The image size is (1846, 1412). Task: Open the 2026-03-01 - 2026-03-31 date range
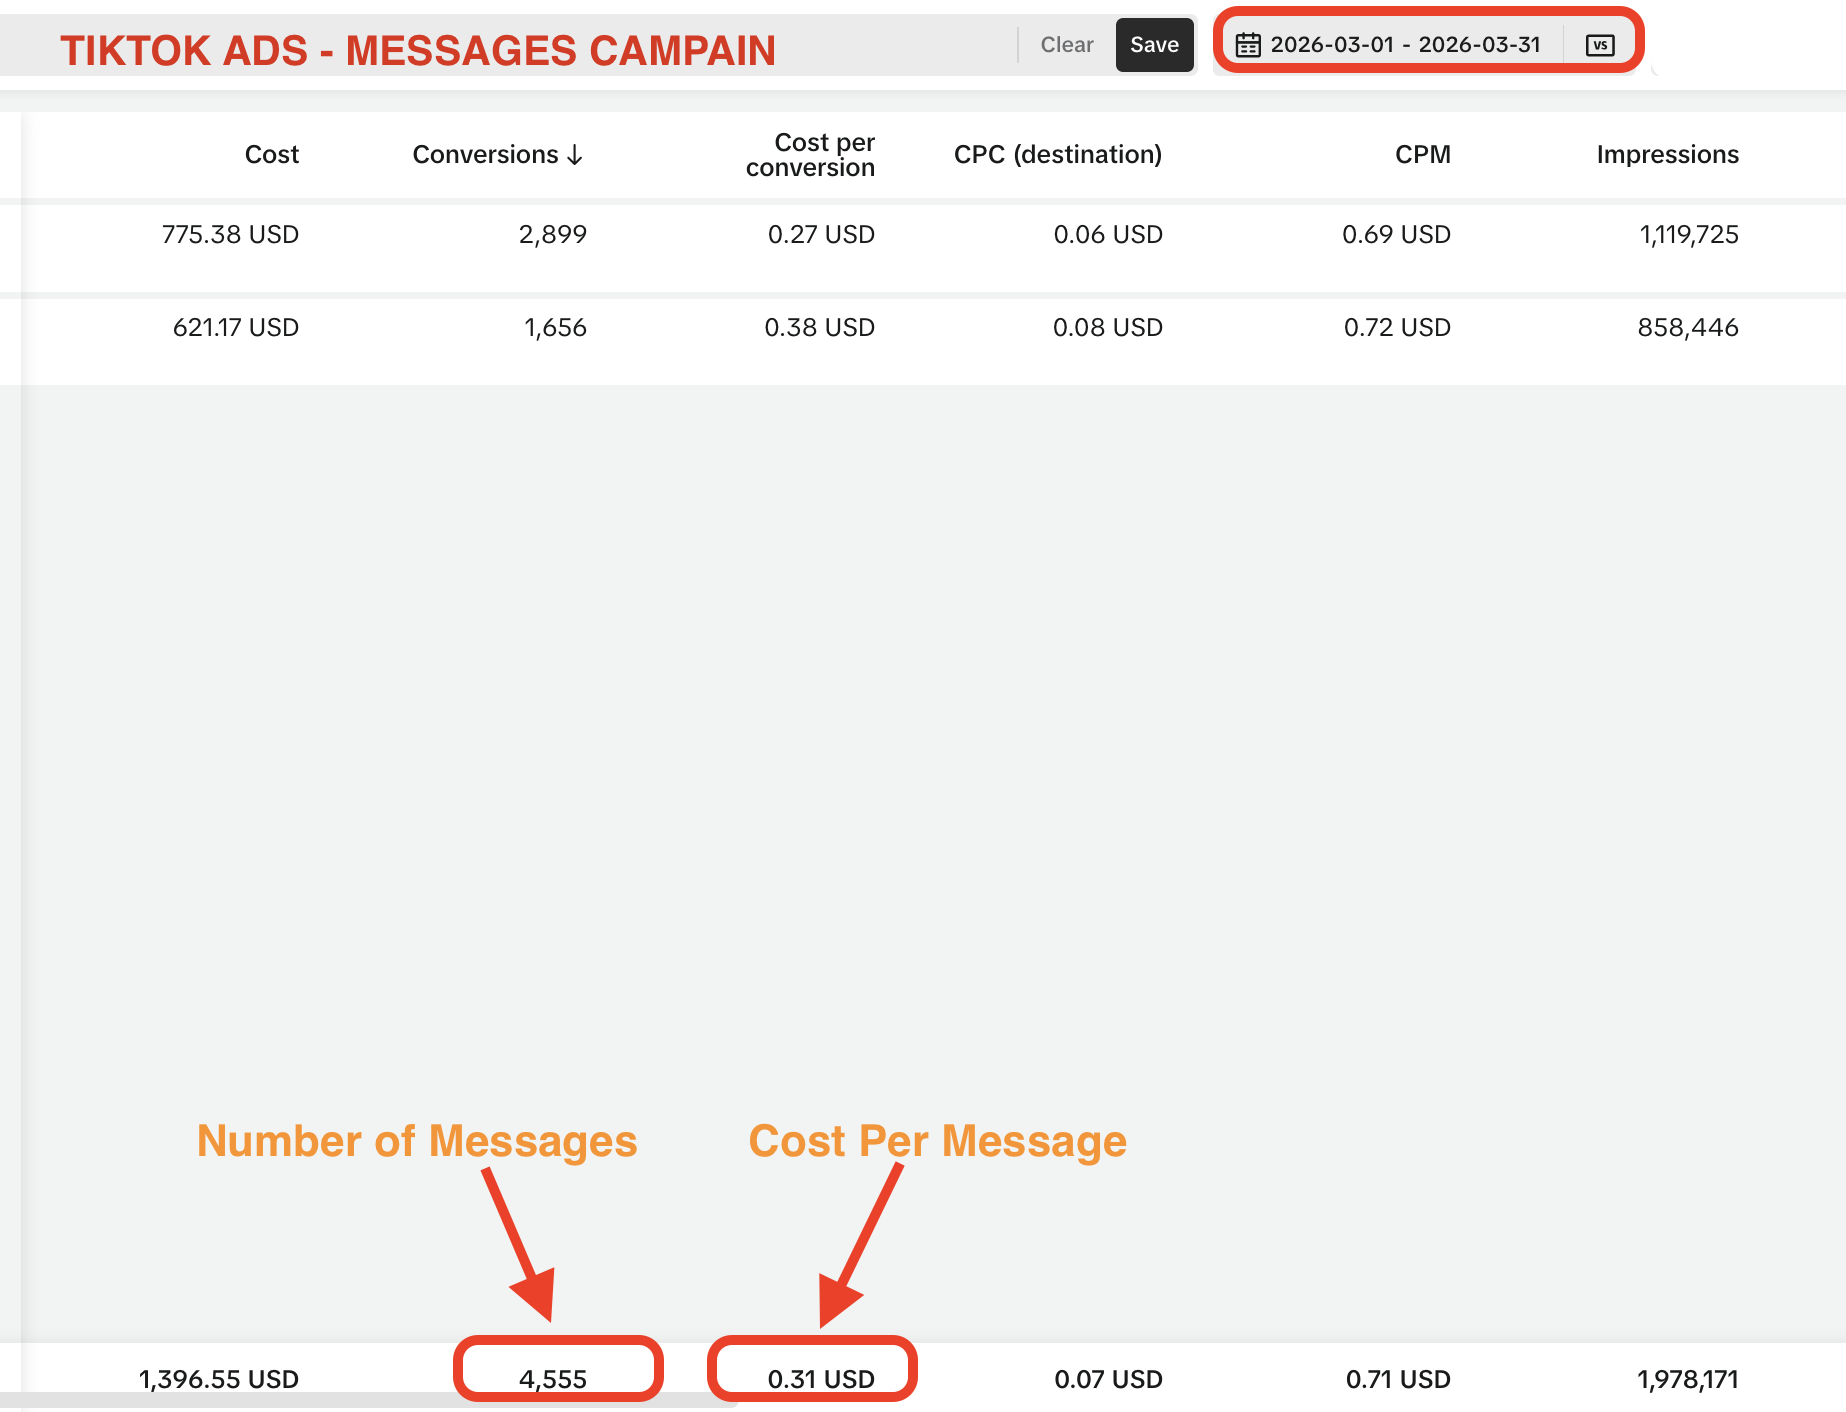click(1405, 45)
